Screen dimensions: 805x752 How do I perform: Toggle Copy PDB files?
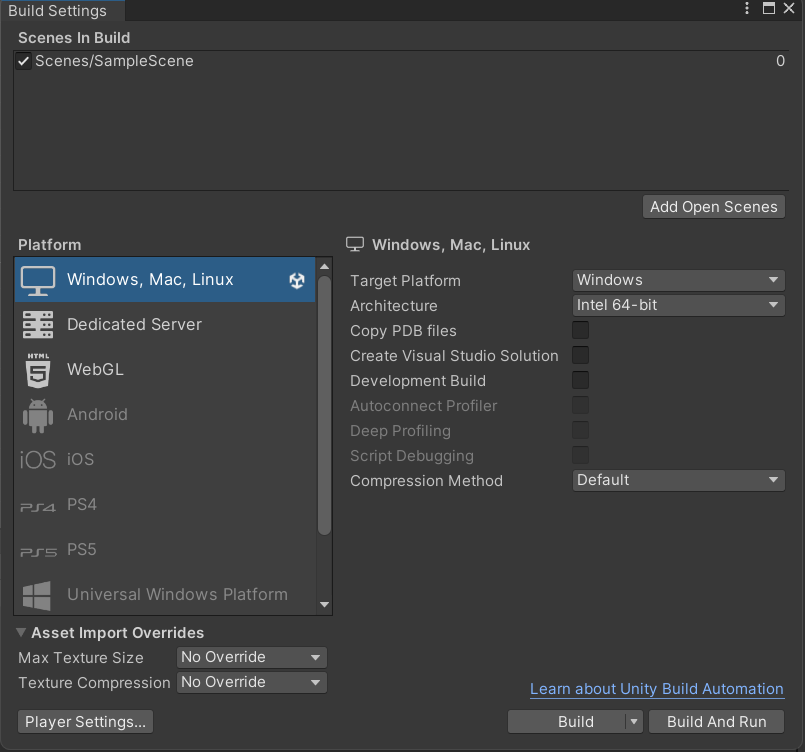(581, 330)
